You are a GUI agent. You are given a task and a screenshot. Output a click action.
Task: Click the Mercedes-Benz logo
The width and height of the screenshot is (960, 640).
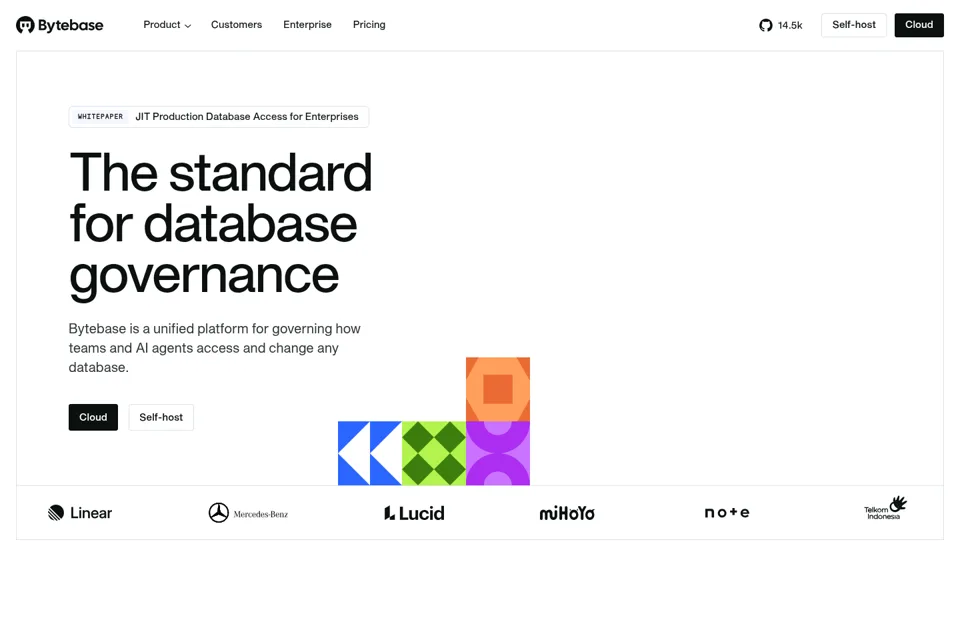click(x=248, y=513)
